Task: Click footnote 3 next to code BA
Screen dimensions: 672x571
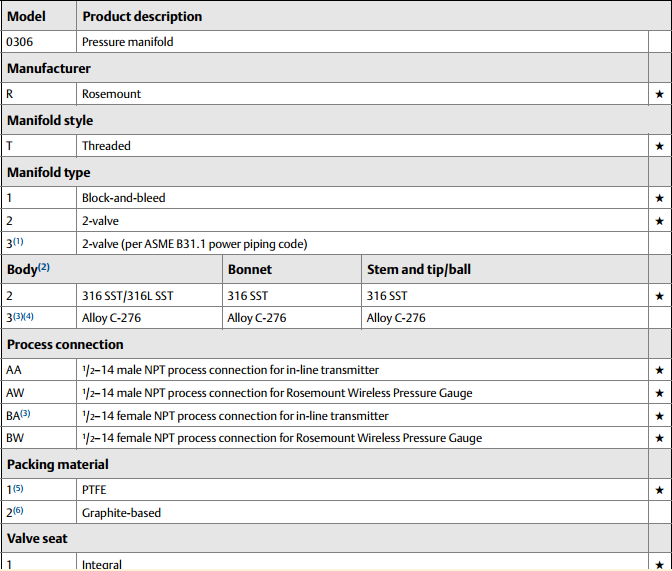Action: click(x=26, y=413)
